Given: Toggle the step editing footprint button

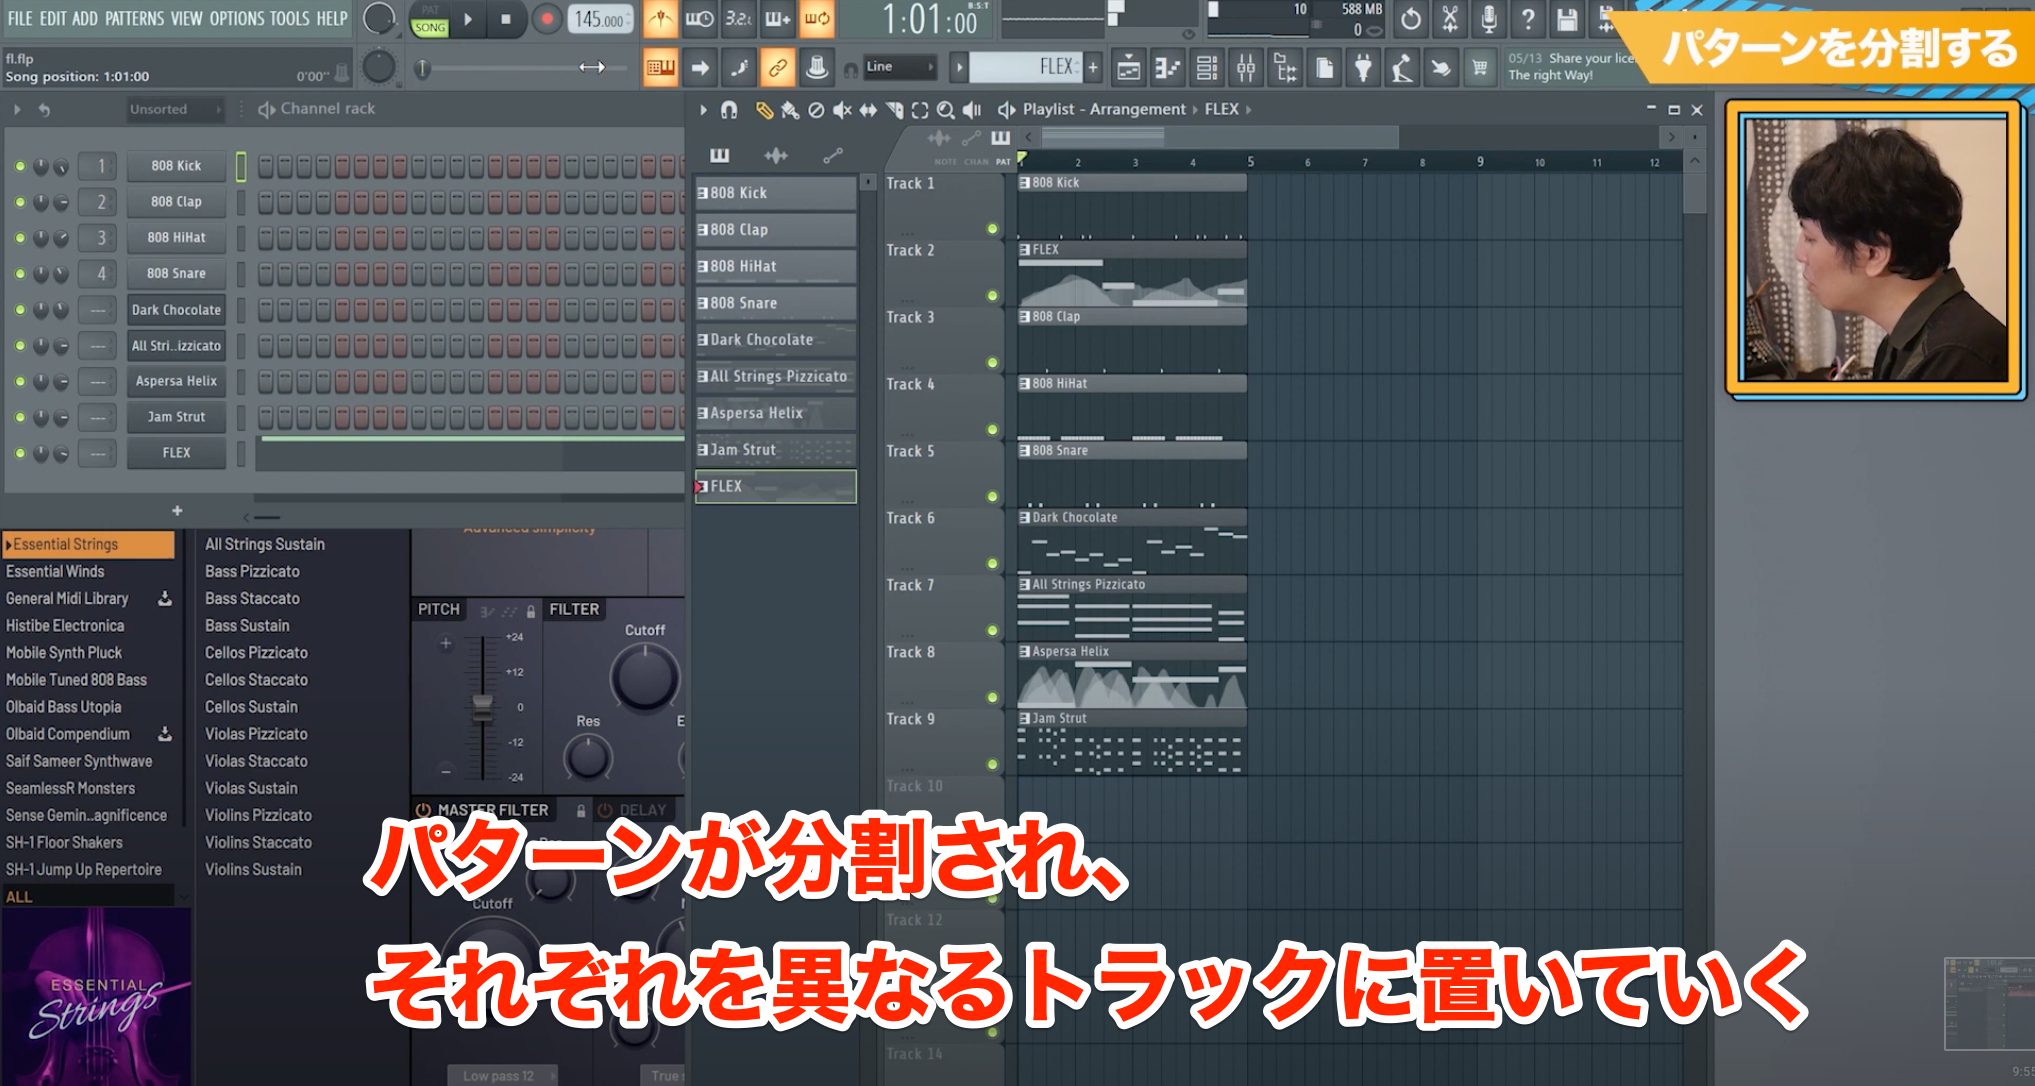Looking at the screenshot, I should pyautogui.click(x=738, y=68).
